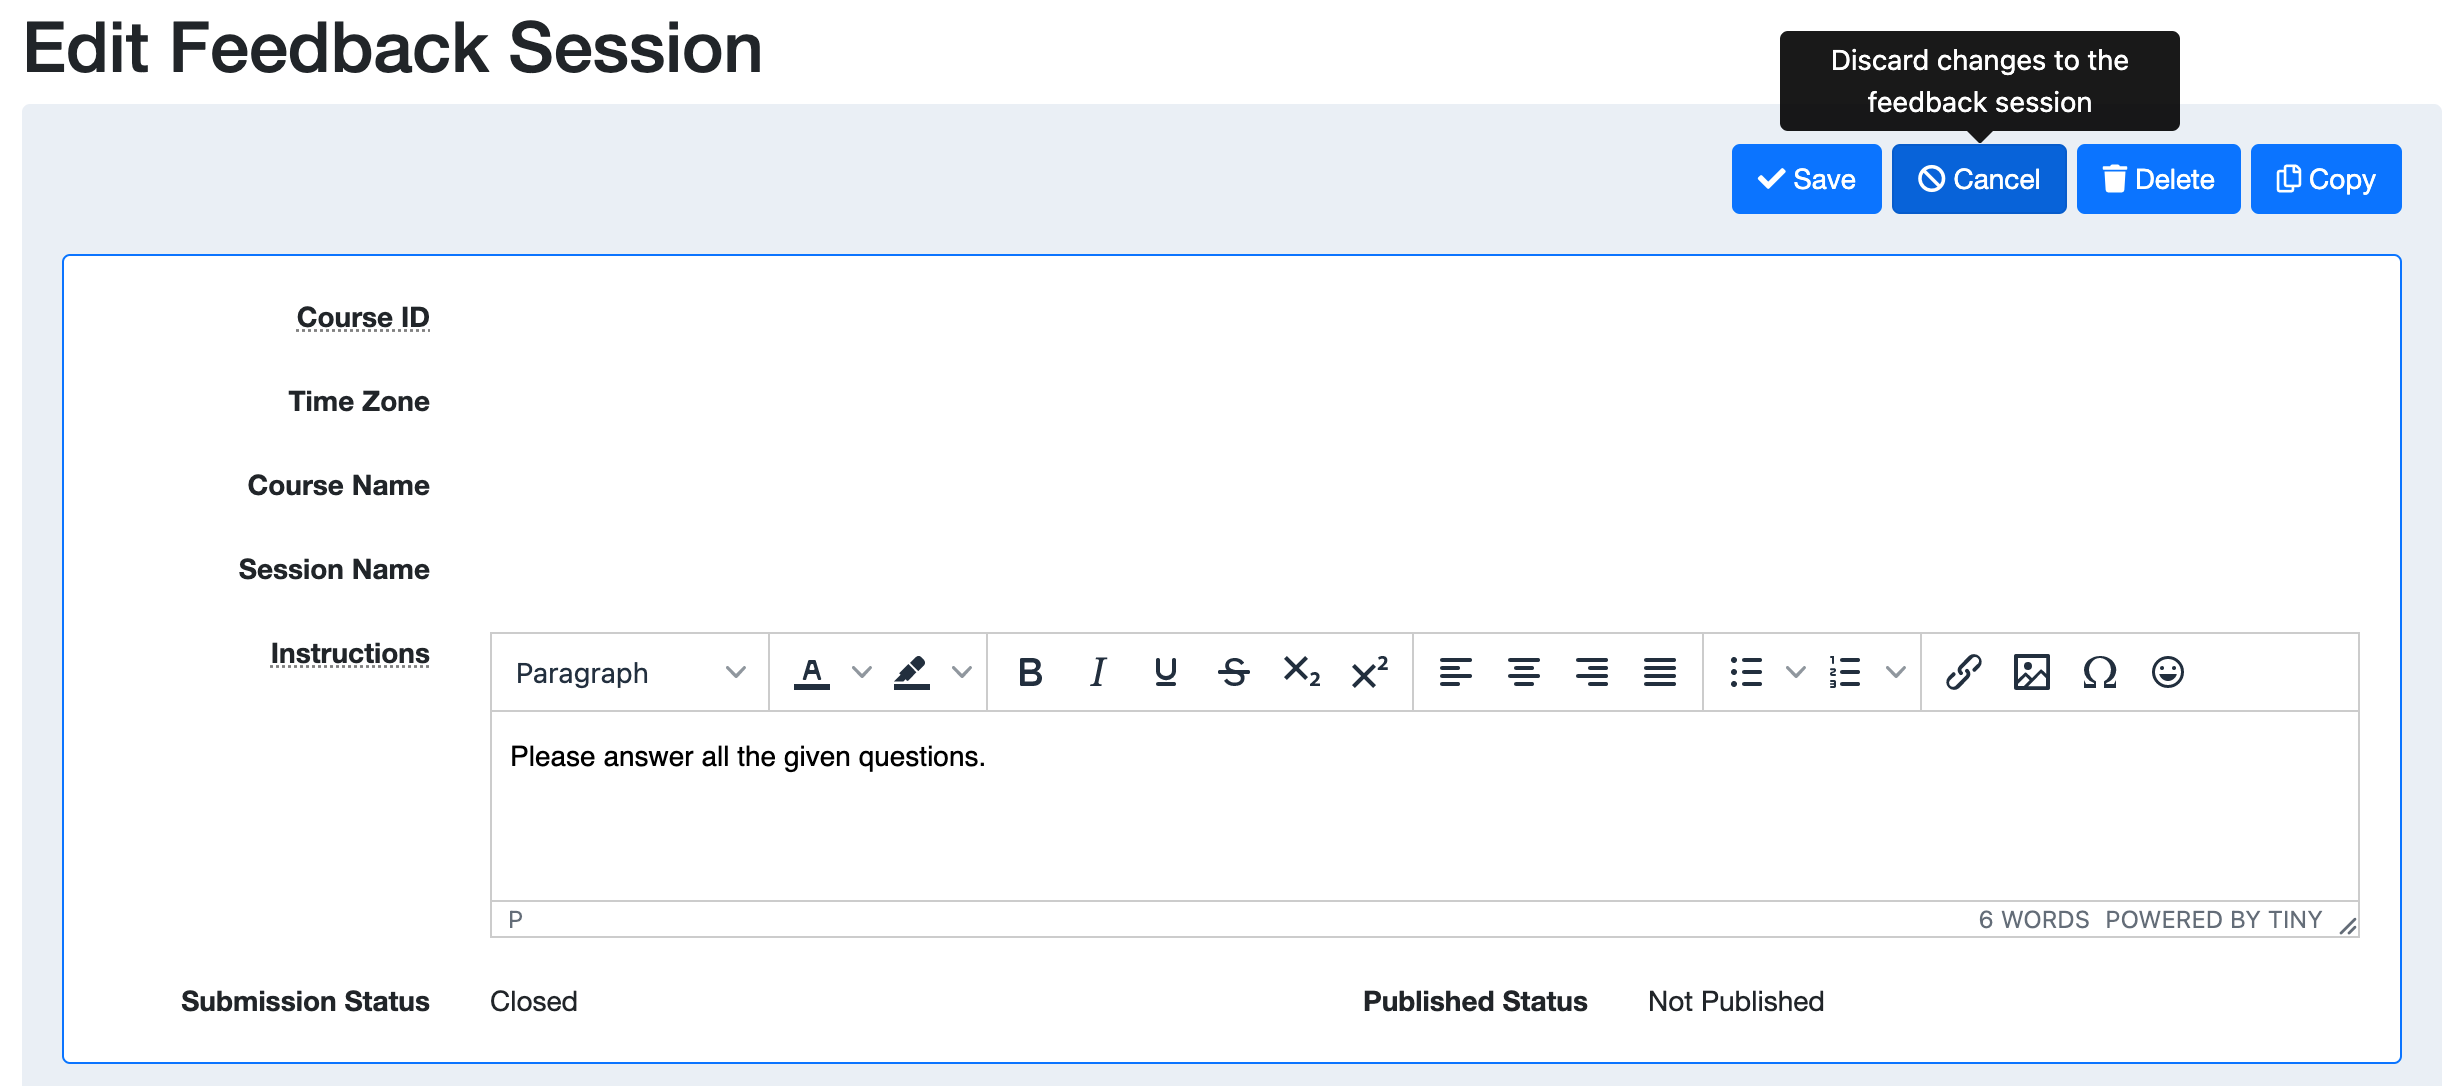This screenshot has width=2464, height=1086.
Task: Apply background highlight color icon
Action: coord(912,673)
